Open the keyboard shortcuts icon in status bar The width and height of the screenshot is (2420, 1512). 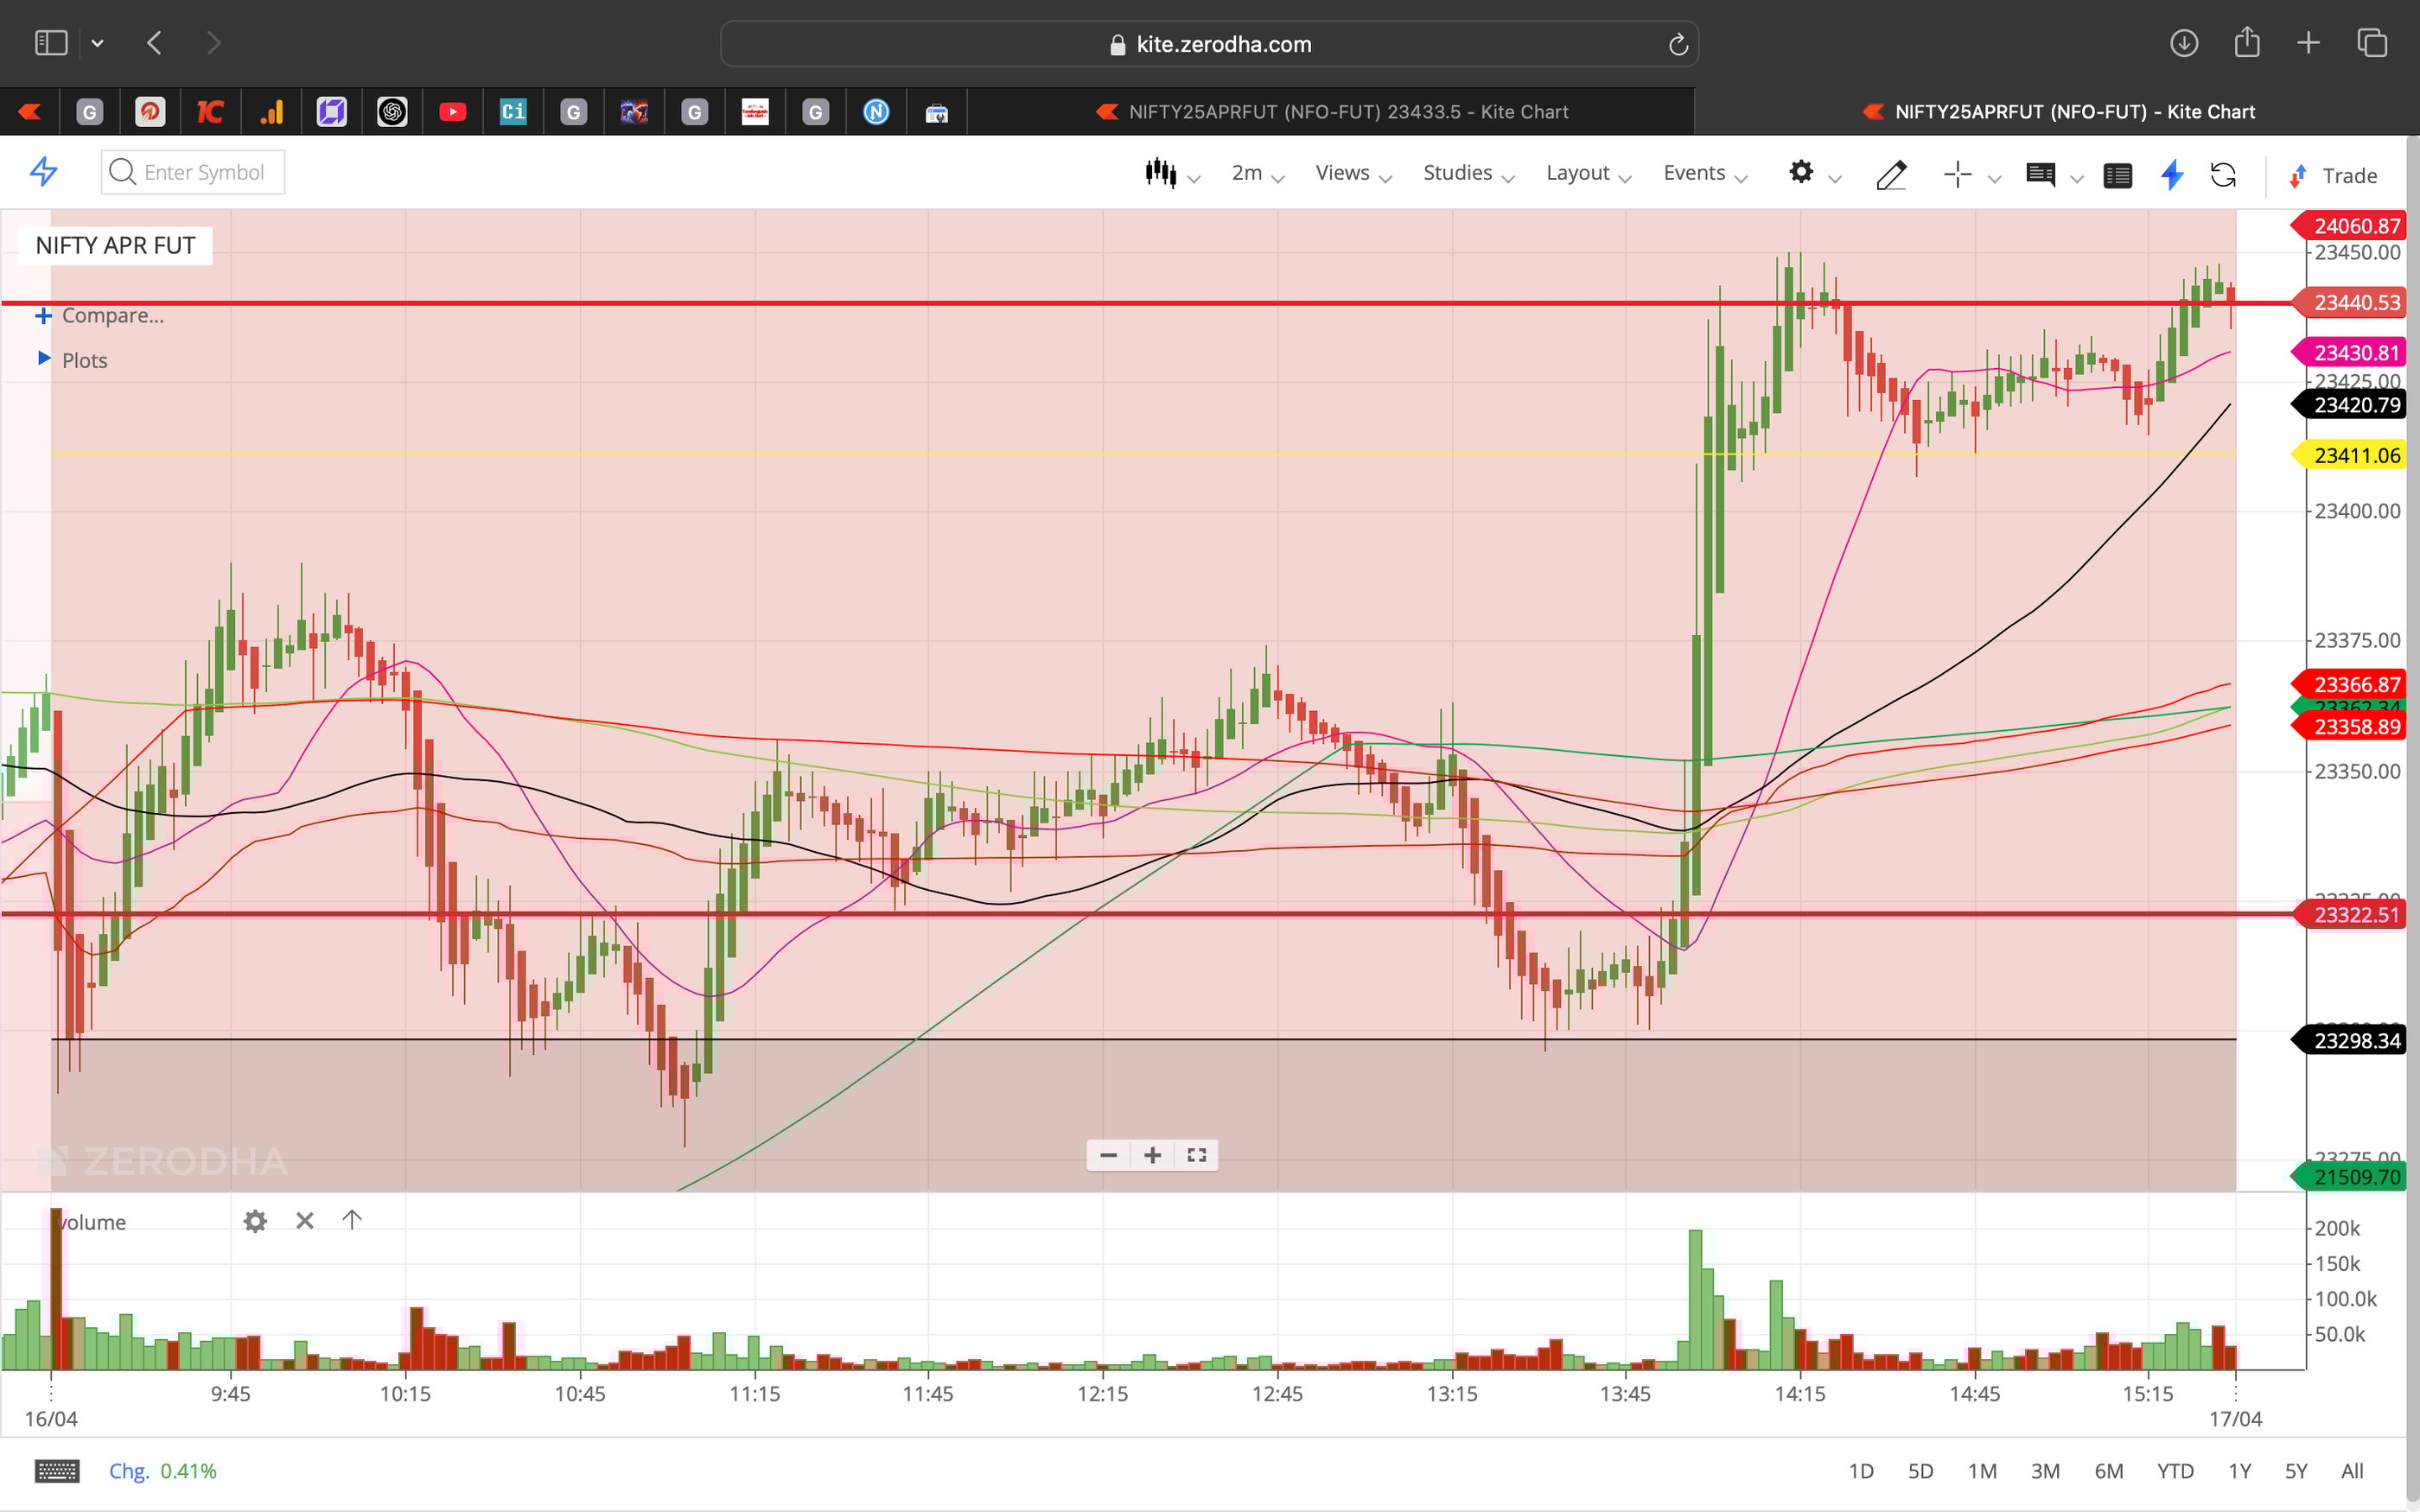[x=57, y=1470]
